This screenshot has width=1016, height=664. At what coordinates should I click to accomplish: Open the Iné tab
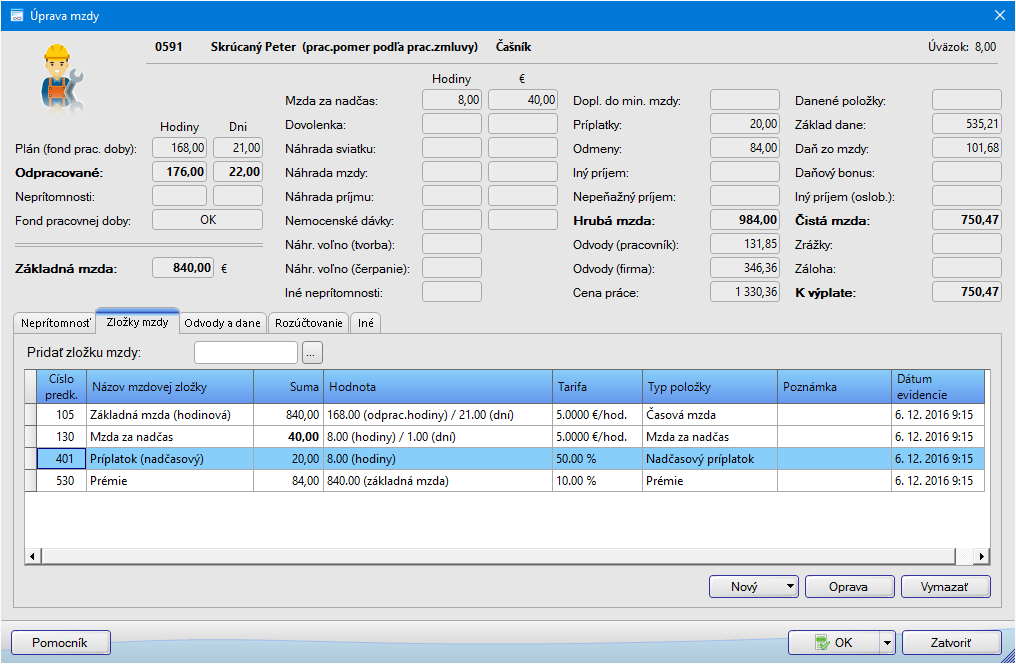365,323
